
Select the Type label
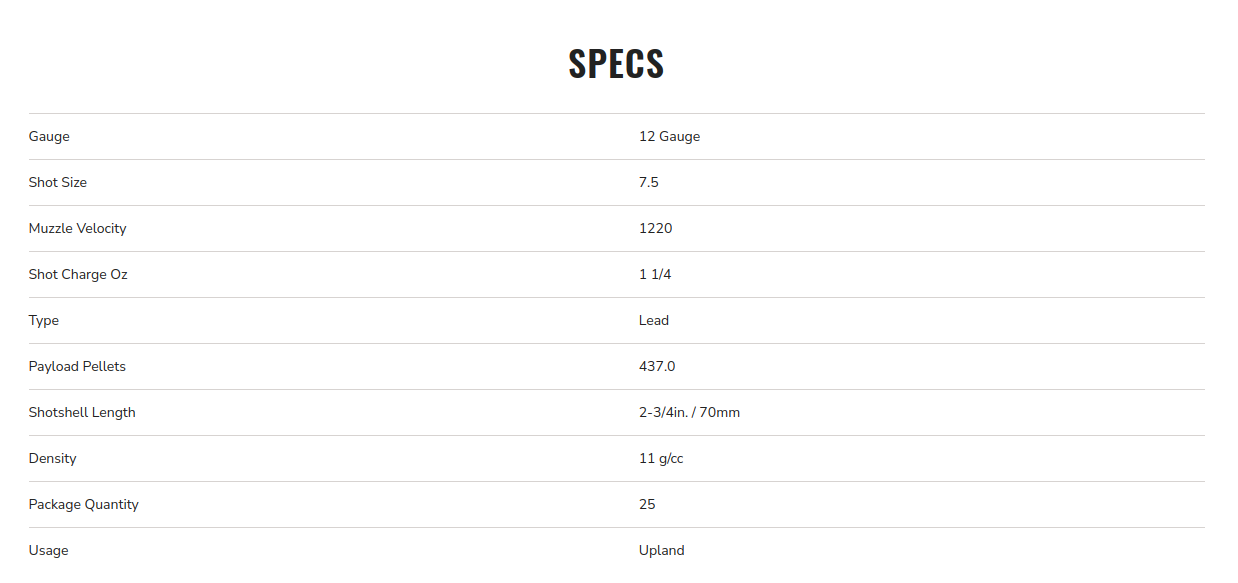pos(44,320)
